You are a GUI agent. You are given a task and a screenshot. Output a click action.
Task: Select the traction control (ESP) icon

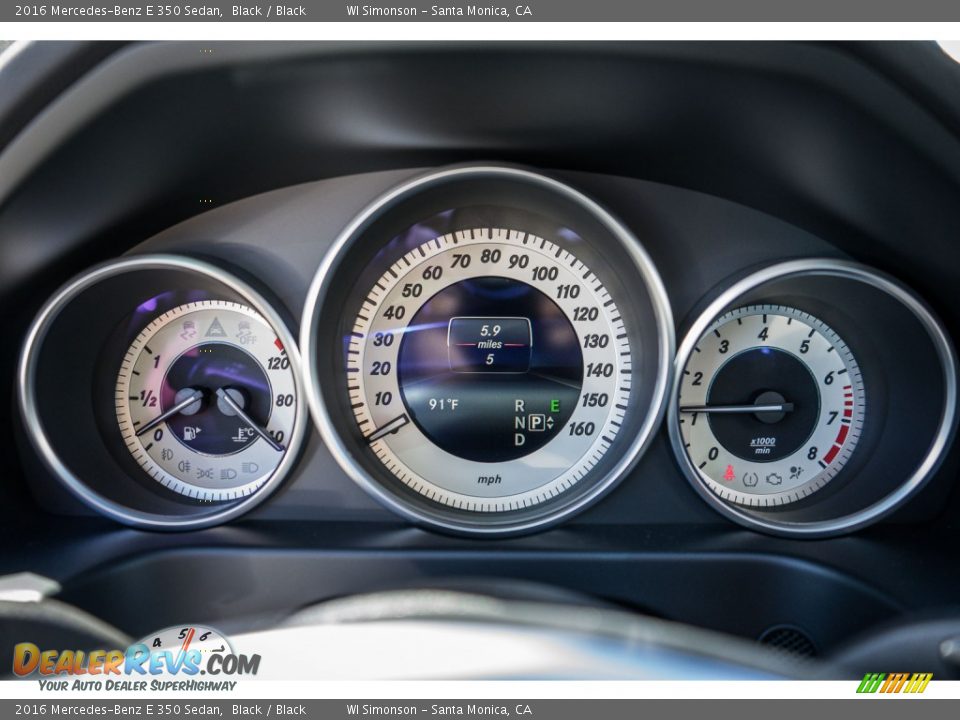[x=190, y=328]
